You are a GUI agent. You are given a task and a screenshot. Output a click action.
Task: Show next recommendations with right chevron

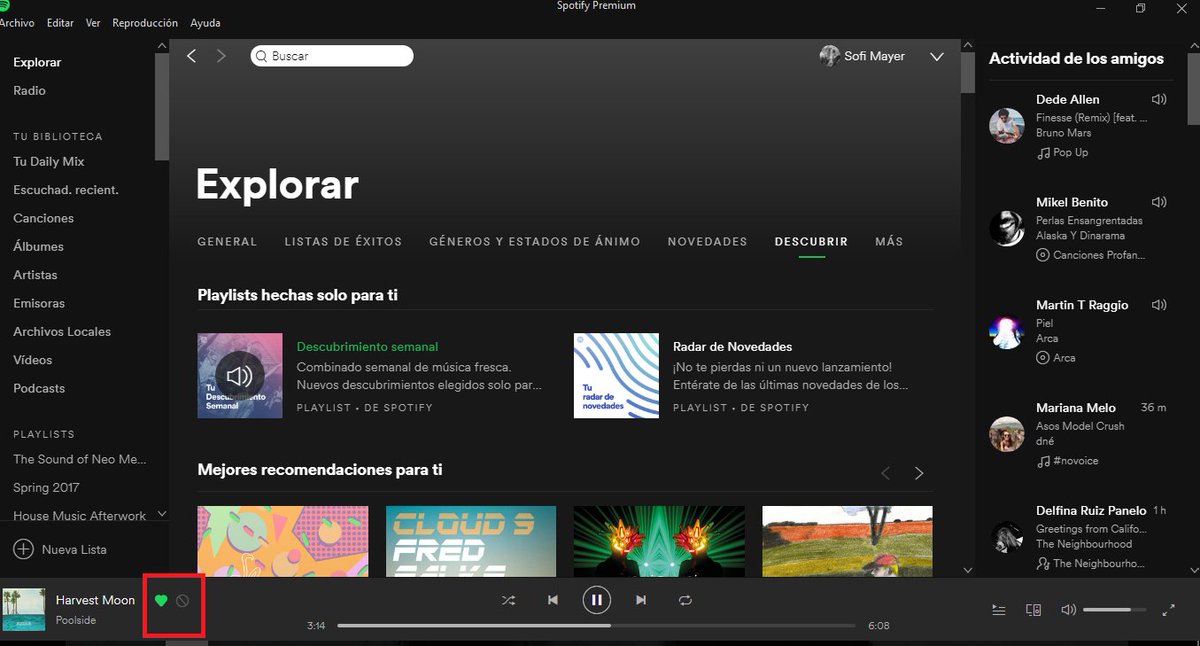[x=919, y=473]
